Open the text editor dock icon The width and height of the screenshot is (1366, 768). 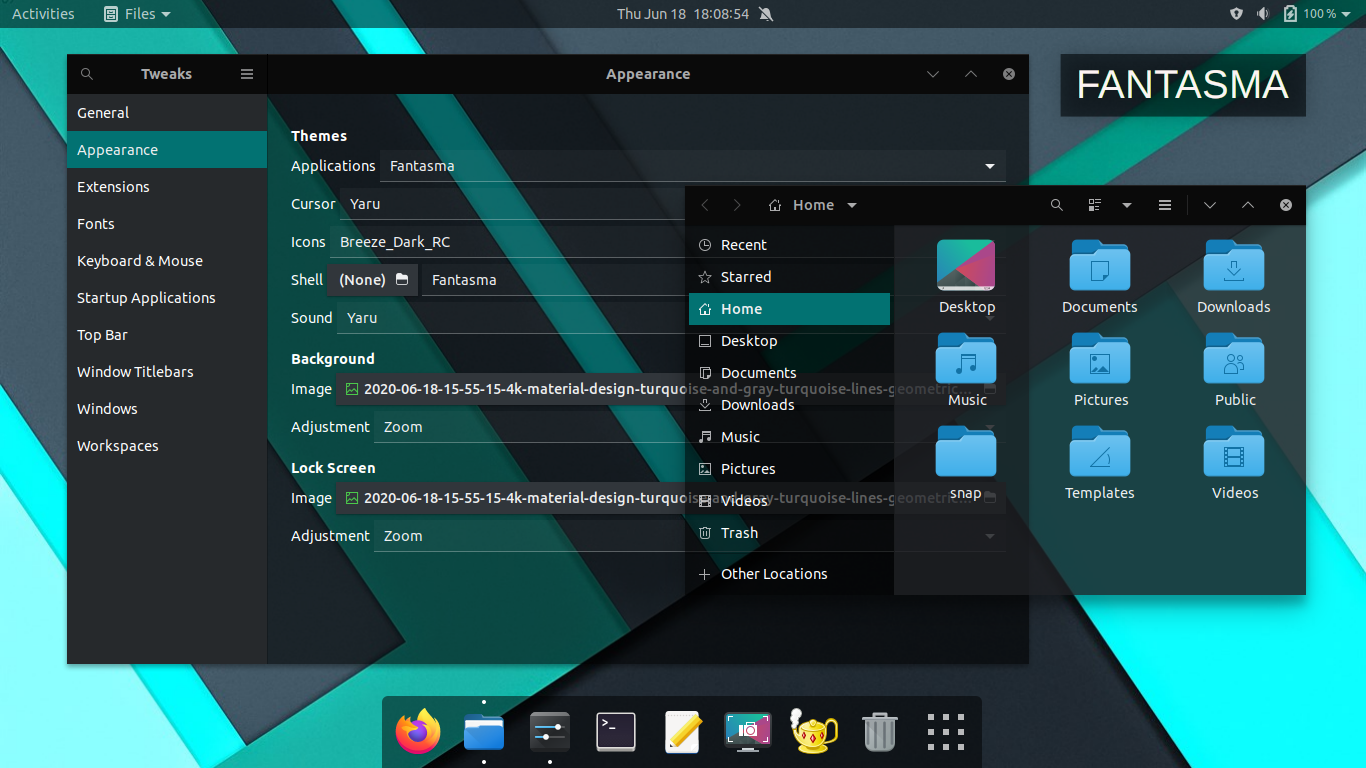682,732
